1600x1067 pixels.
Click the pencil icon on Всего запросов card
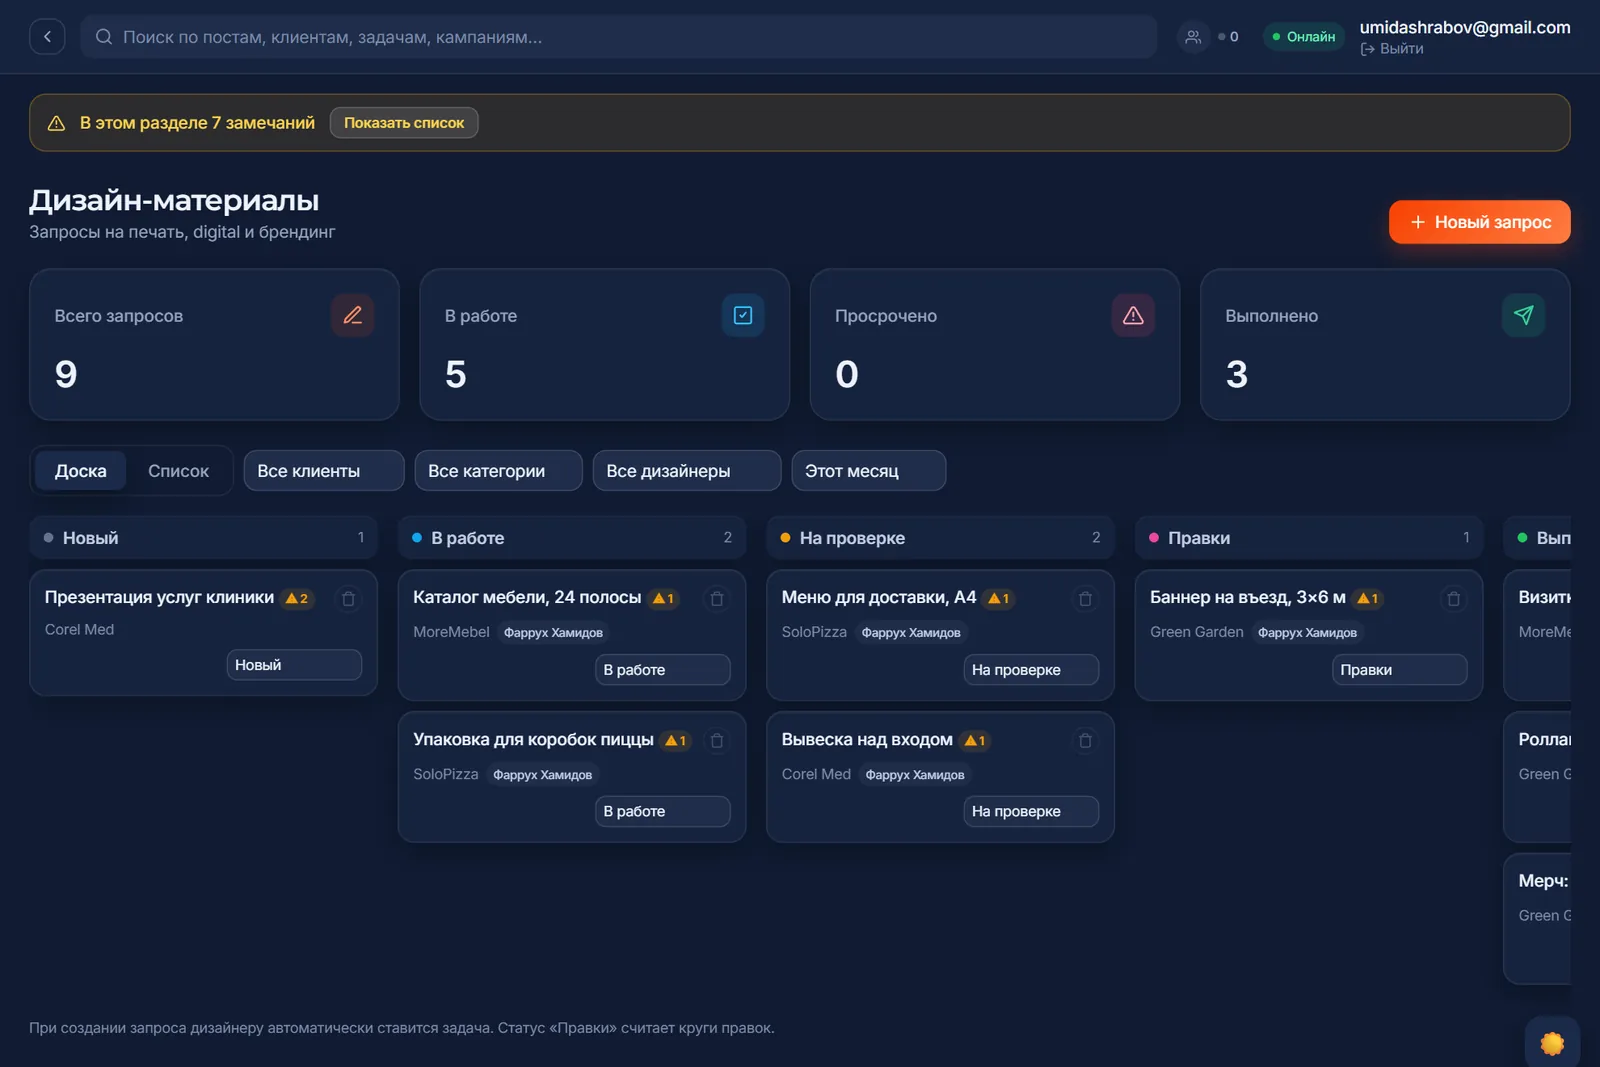click(353, 315)
